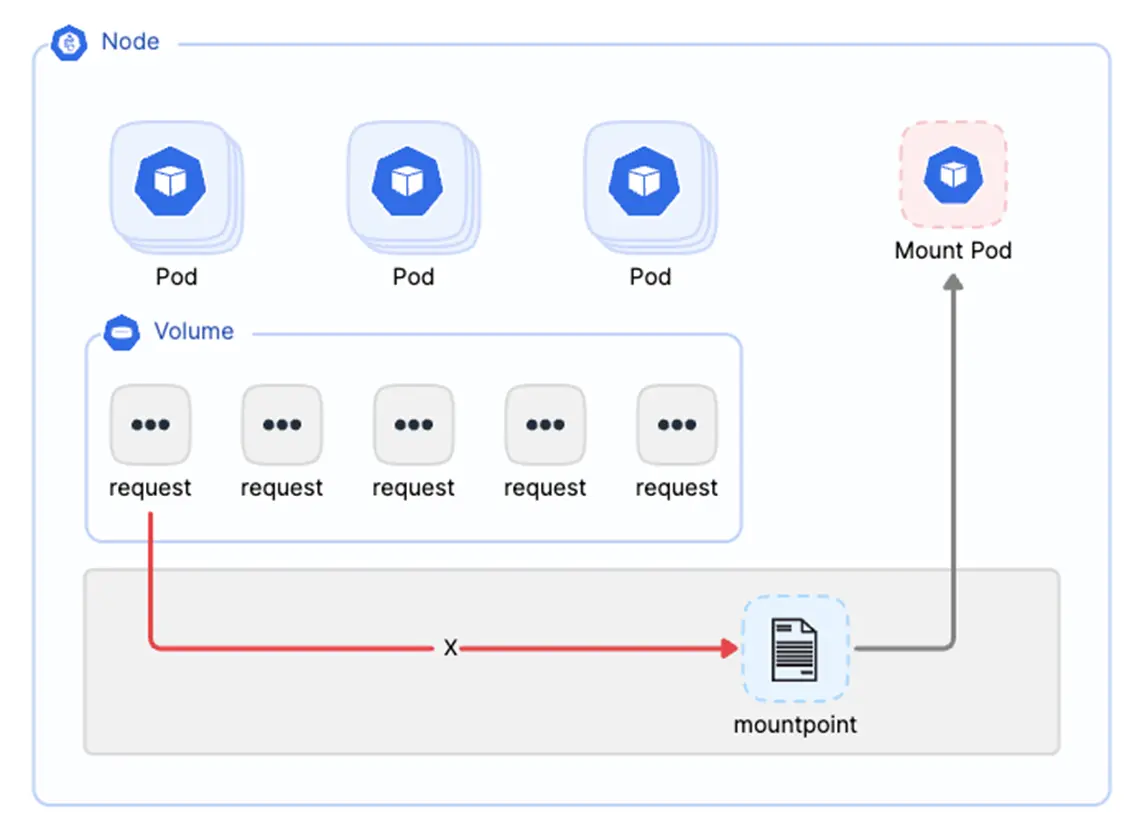Click the Mount Pod text label
Viewport: 1142px width, 838px height.
(x=953, y=250)
